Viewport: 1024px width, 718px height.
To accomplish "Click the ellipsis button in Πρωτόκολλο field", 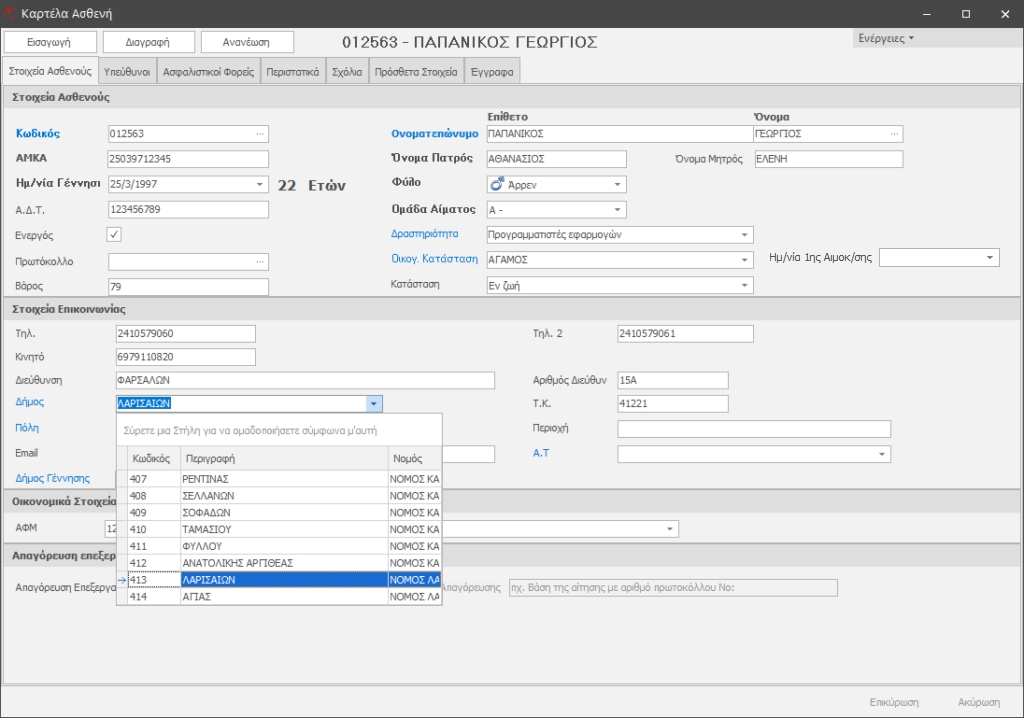I will [261, 262].
